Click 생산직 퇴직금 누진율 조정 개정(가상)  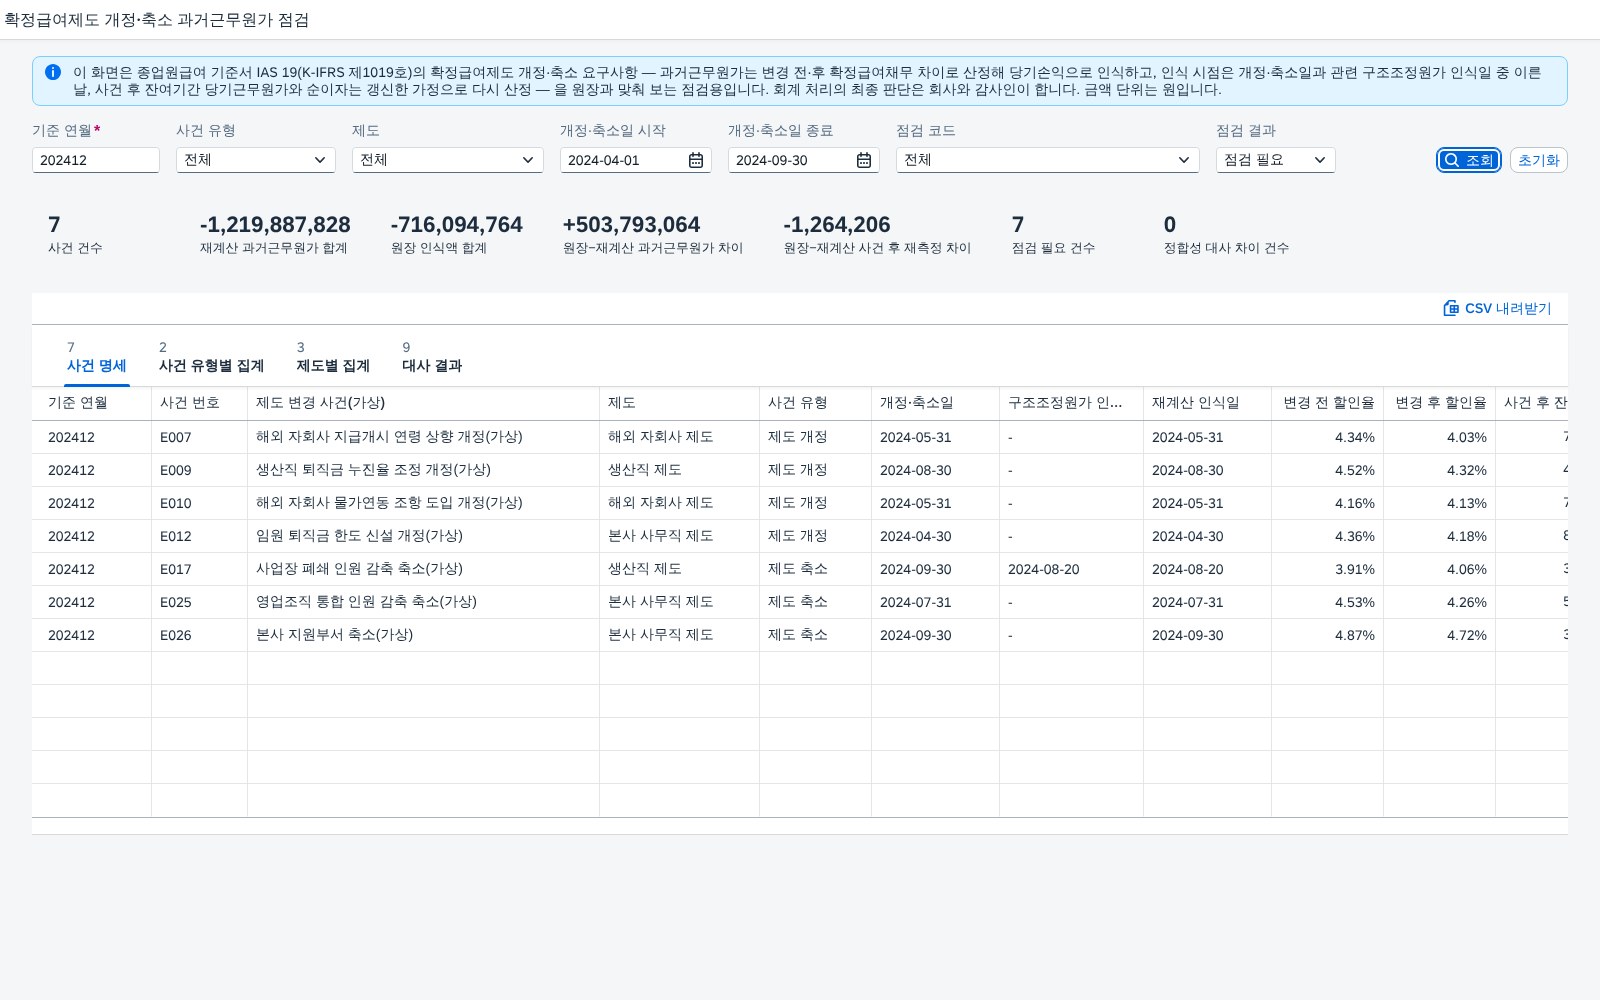tap(373, 470)
